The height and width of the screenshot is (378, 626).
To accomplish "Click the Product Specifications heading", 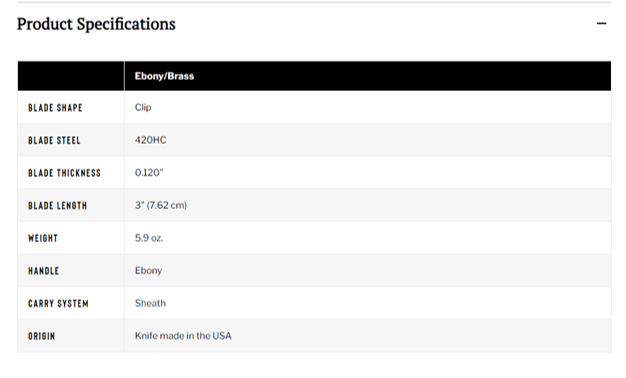I will 96,24.
